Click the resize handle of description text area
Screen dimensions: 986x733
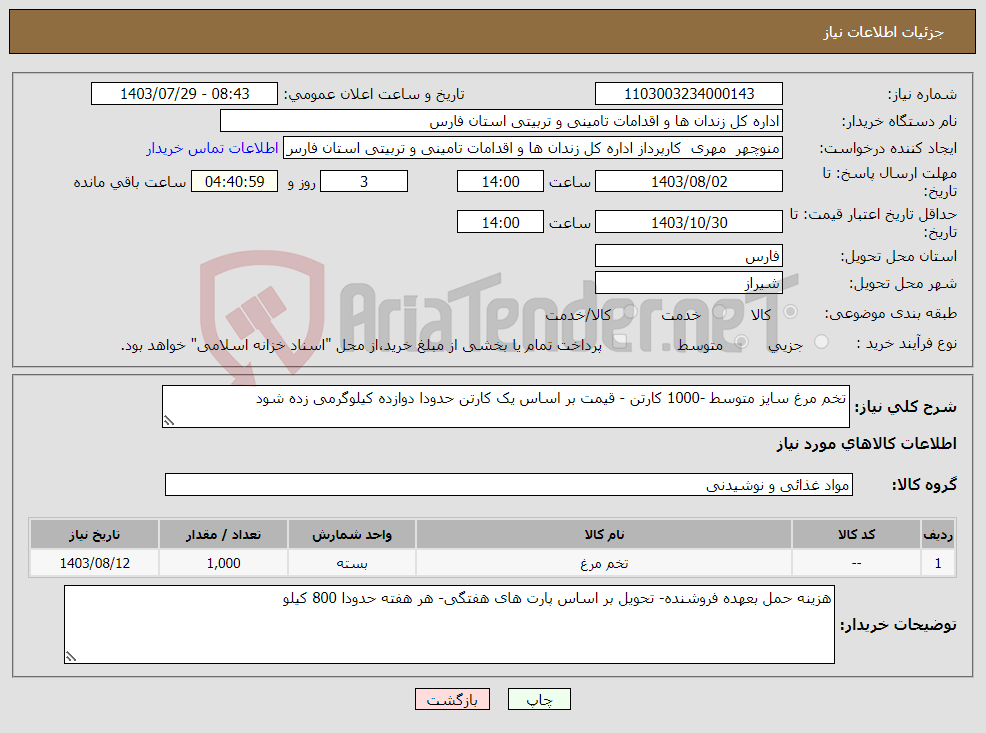(x=168, y=421)
